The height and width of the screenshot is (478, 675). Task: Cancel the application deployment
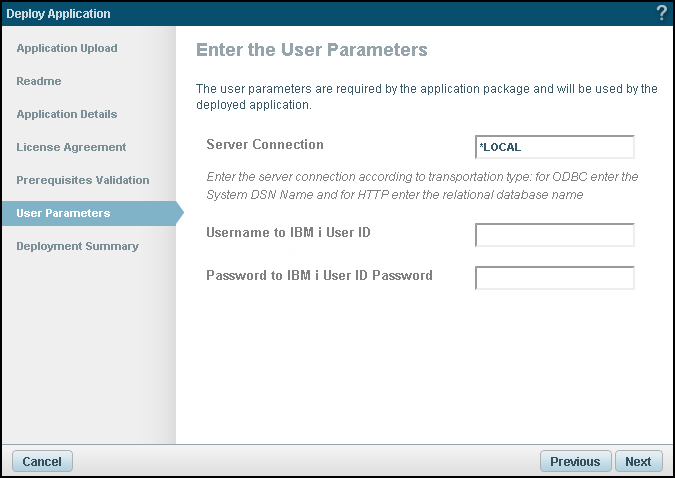pos(42,461)
